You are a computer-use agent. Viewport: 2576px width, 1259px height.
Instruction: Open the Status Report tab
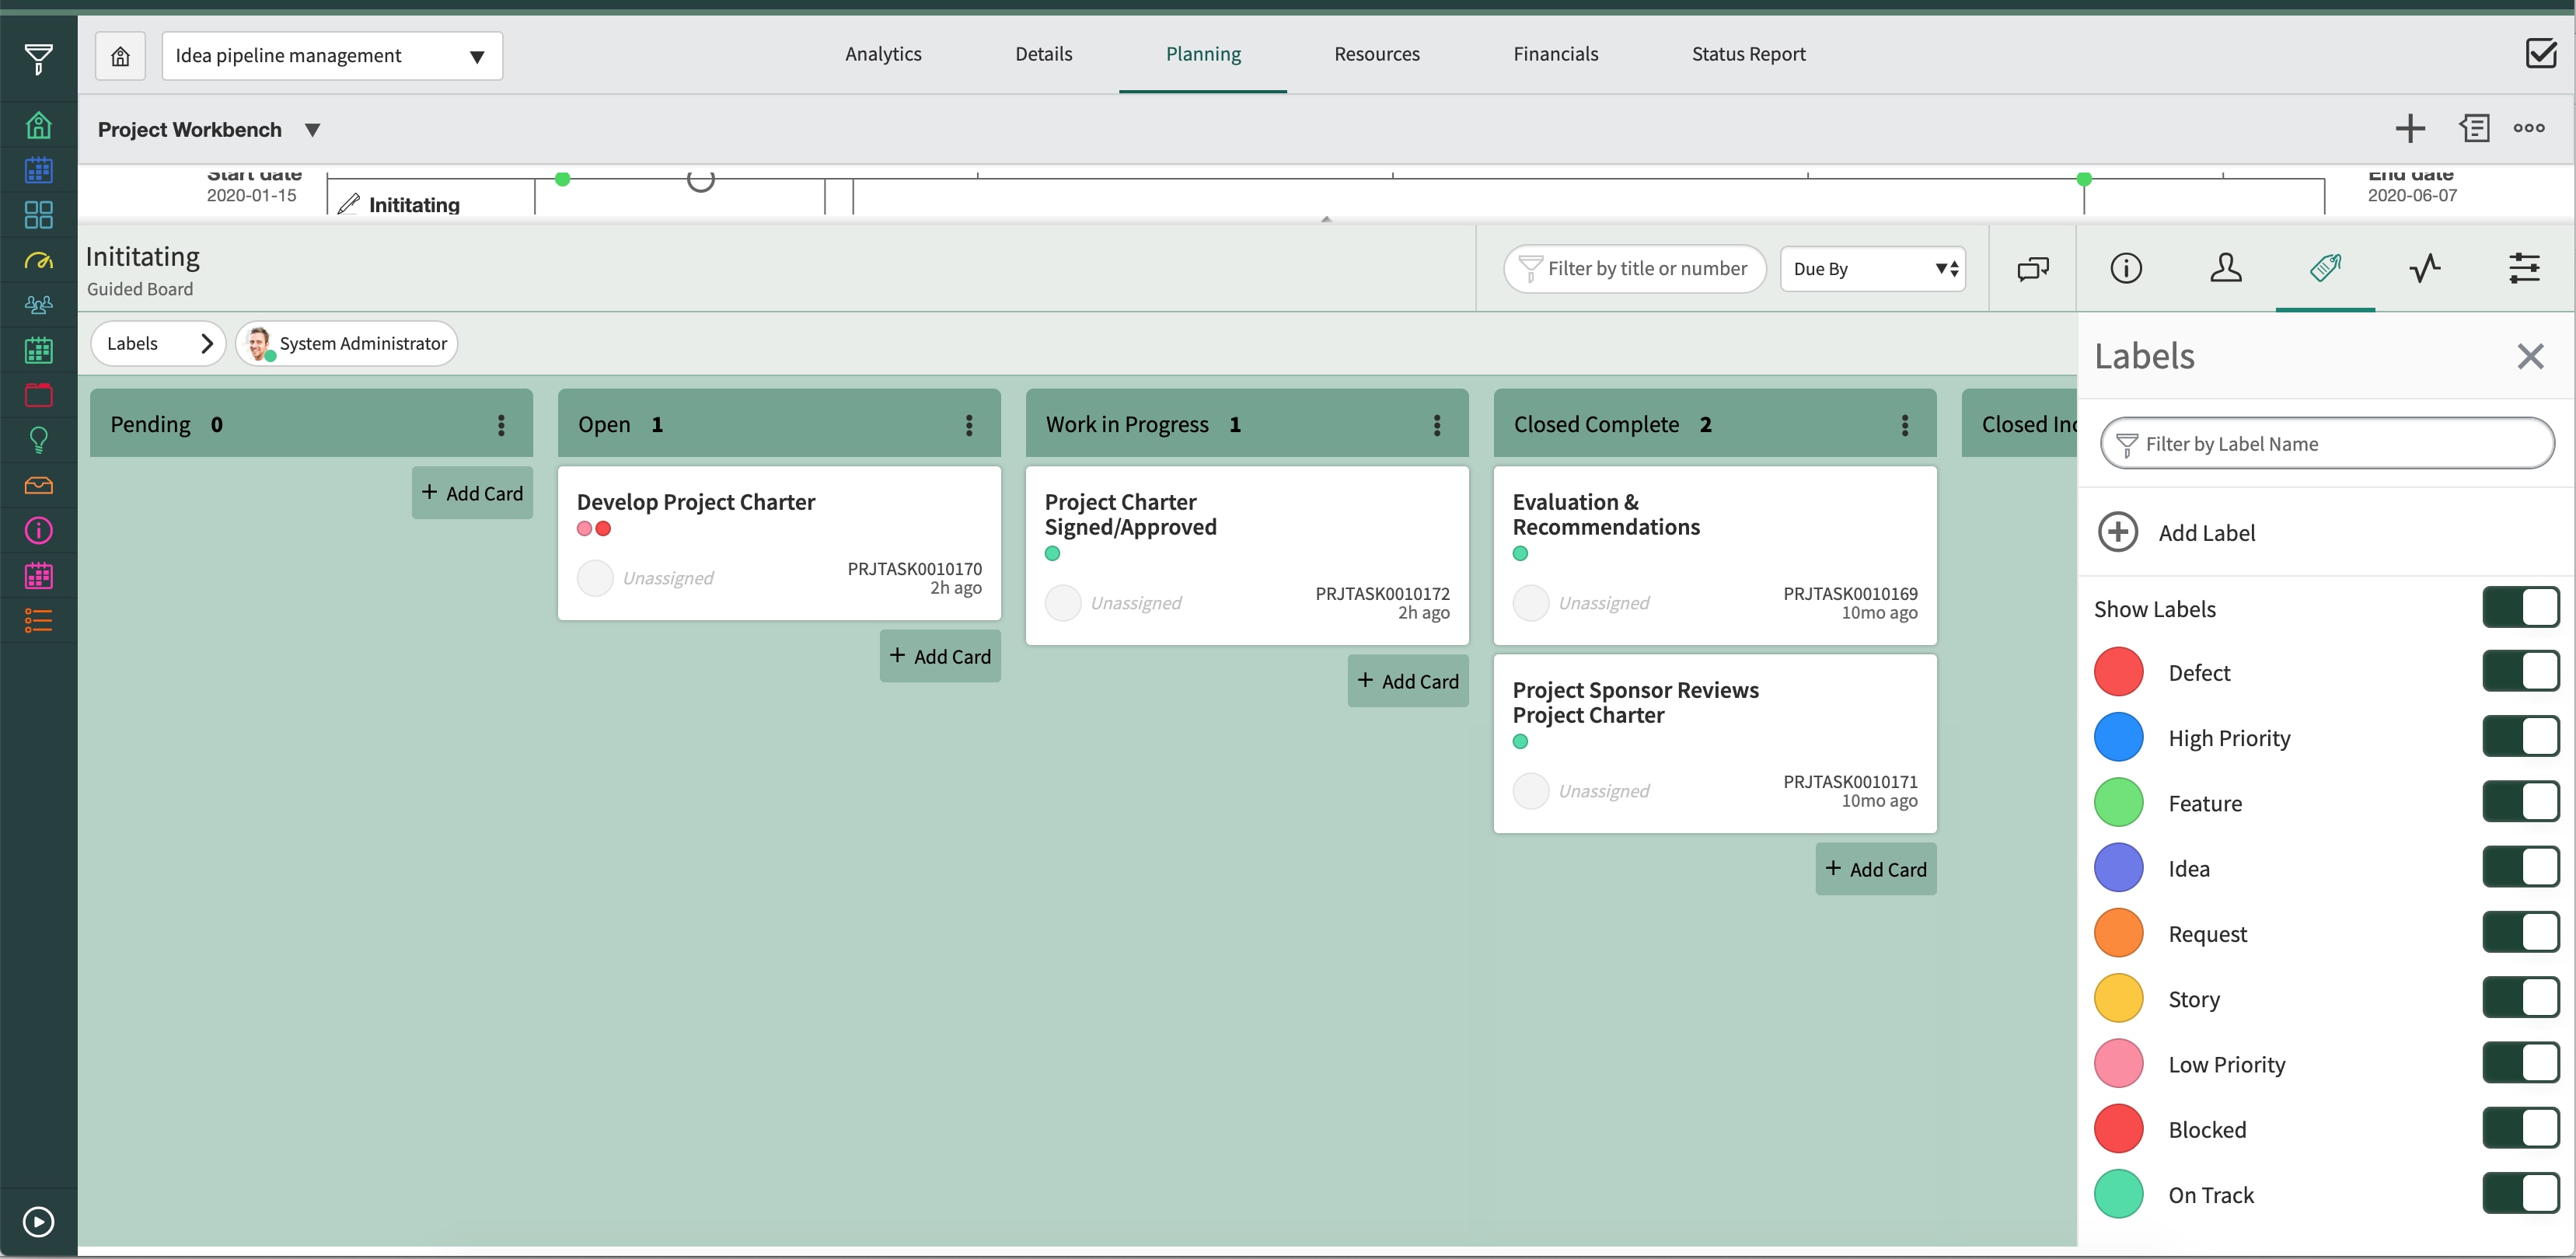pyautogui.click(x=1748, y=54)
